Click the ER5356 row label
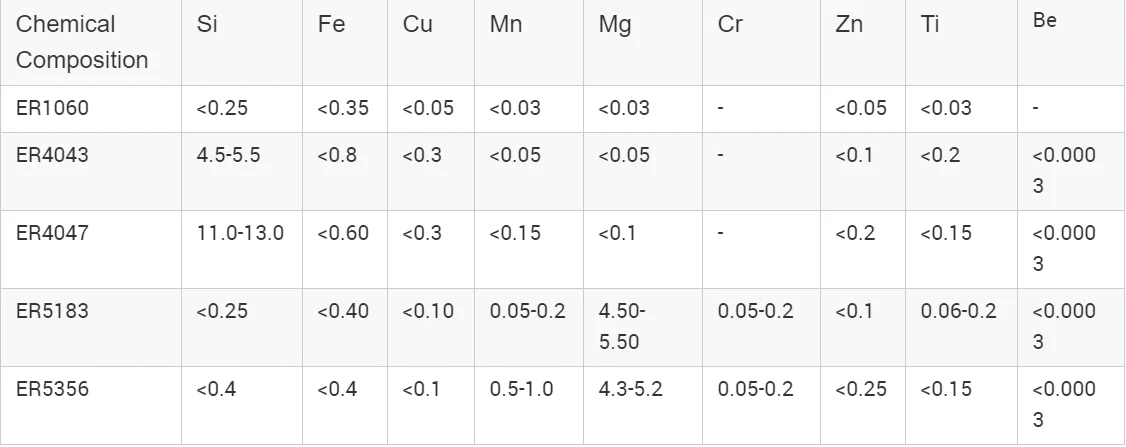The height and width of the screenshot is (447, 1126). (x=59, y=389)
